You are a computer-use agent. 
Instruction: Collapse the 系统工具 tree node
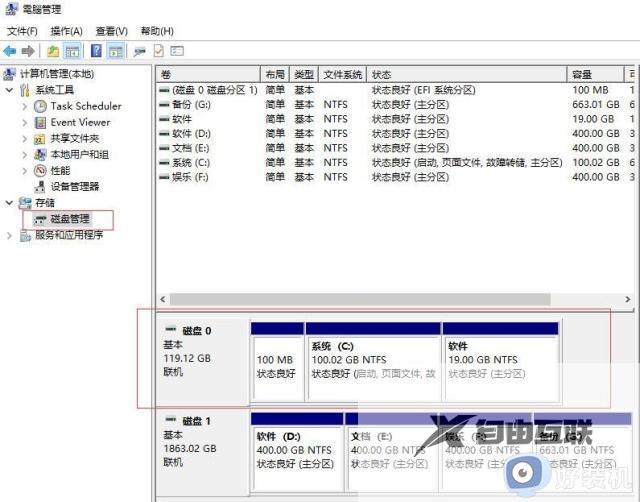(9, 90)
